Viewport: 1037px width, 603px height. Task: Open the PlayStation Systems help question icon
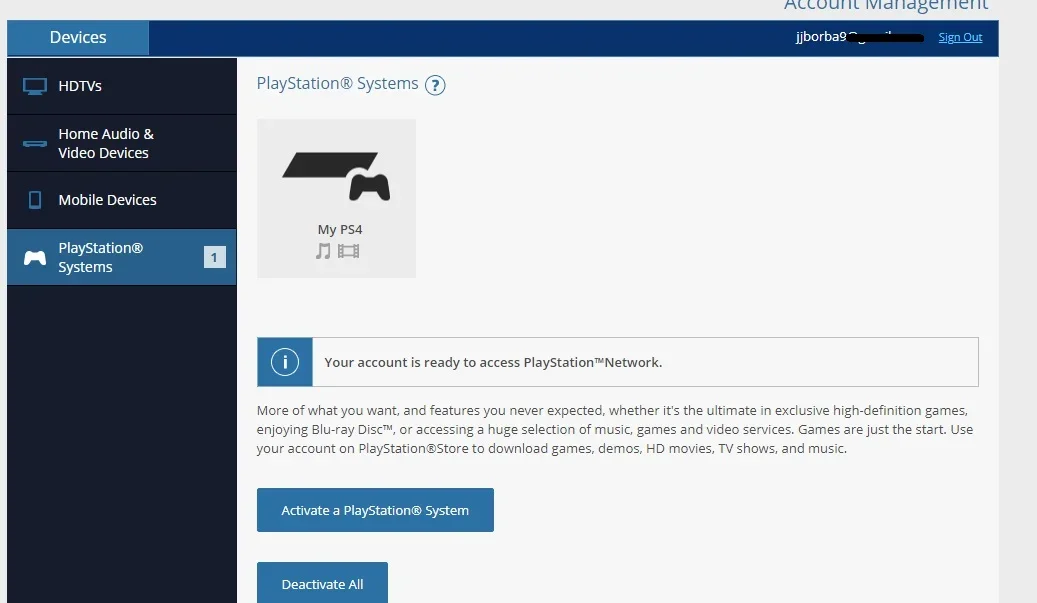(x=435, y=85)
